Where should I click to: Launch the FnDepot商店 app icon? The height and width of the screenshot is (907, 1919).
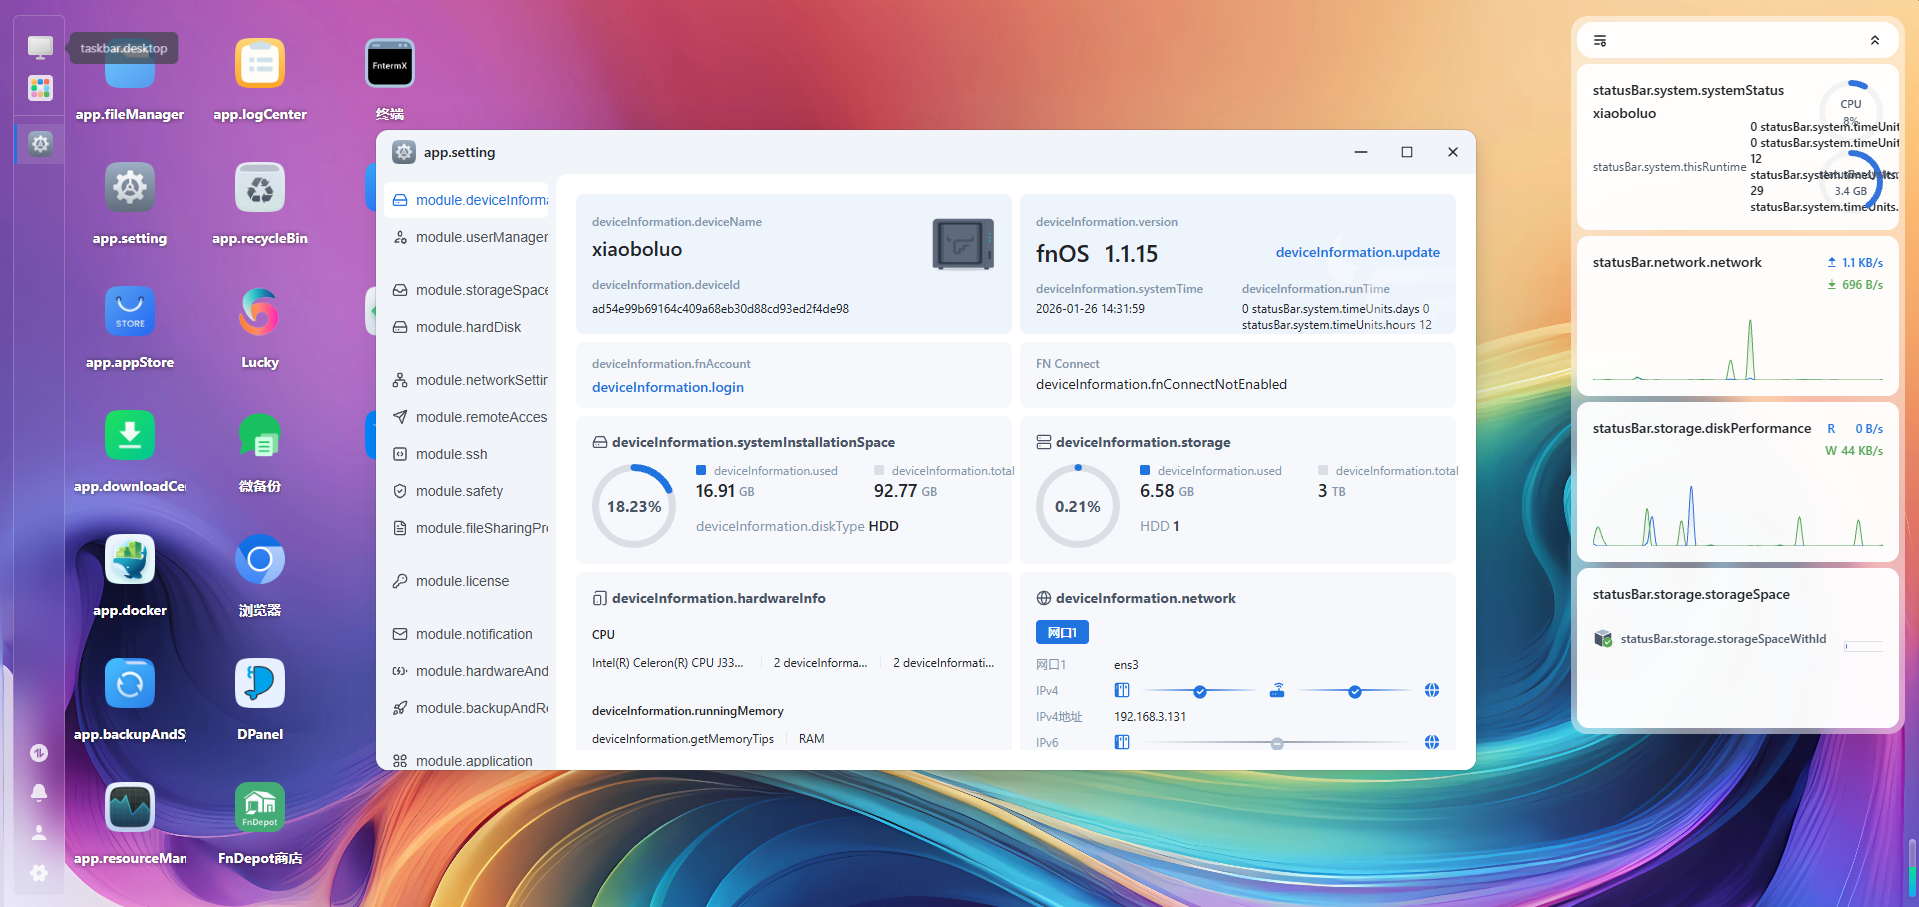coord(260,807)
